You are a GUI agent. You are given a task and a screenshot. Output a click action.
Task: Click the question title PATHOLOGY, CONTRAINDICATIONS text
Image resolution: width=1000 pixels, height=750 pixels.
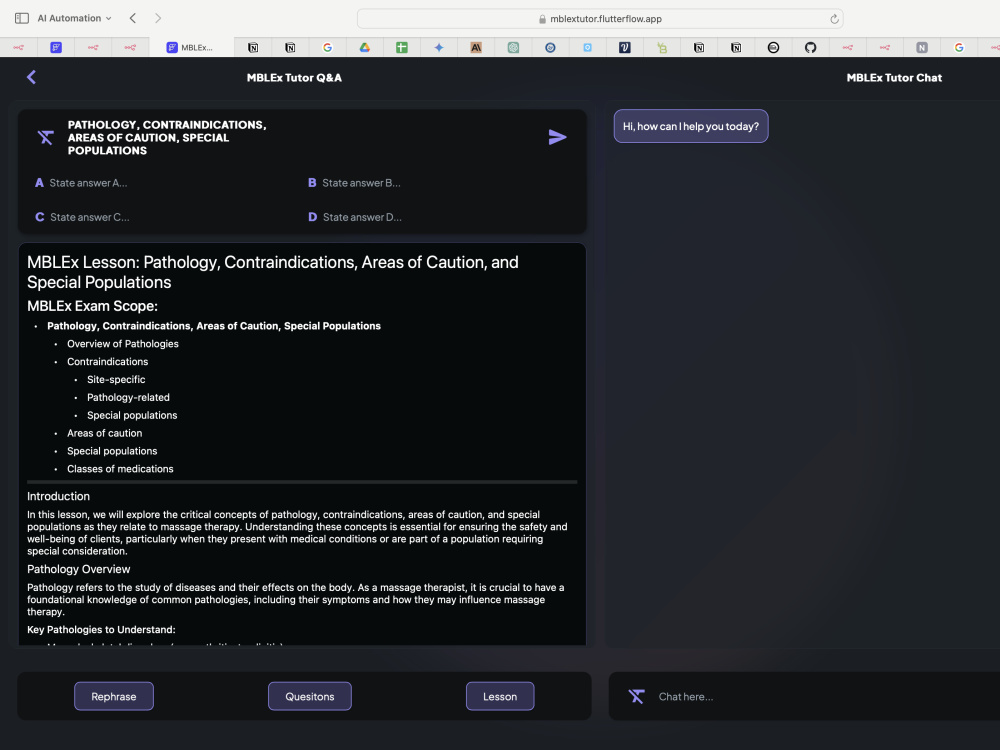point(167,138)
